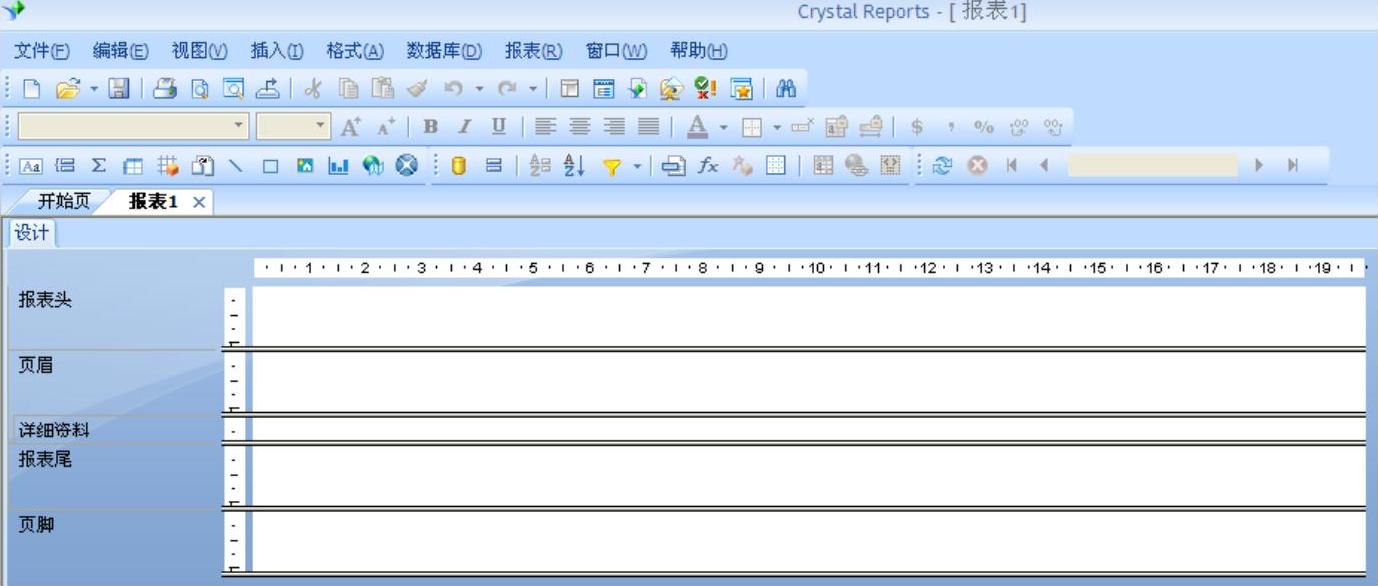Open the Formula Workshop fx icon
This screenshot has width=1378, height=586.
708,166
